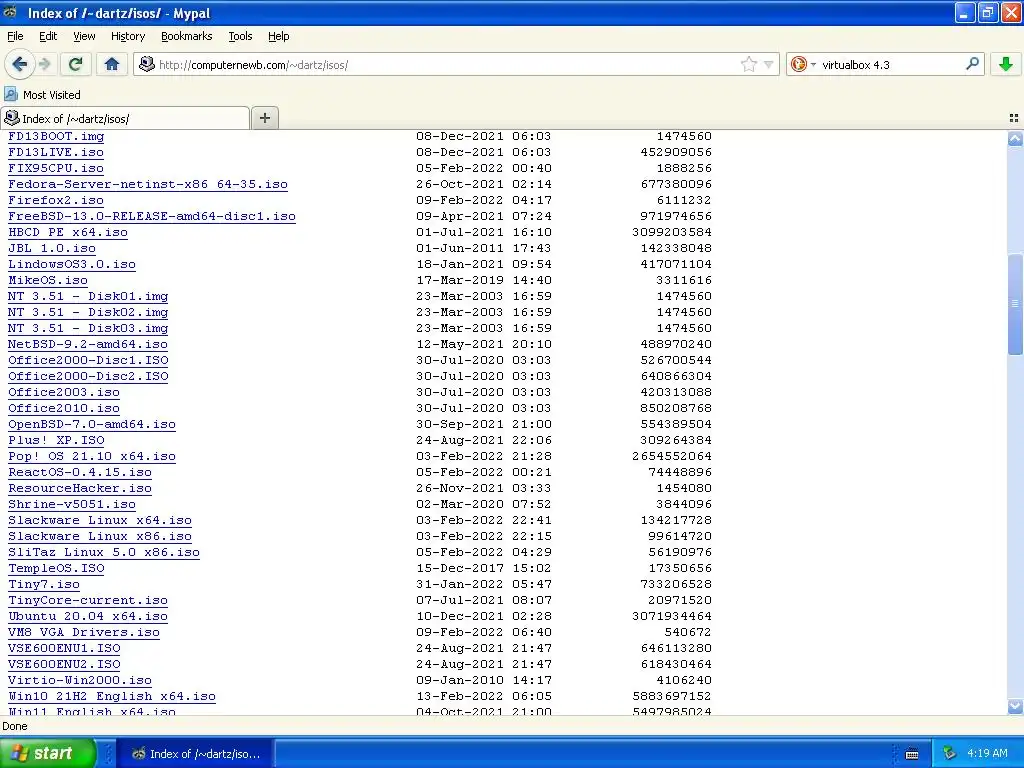1024x768 pixels.
Task: Click SliTaz Linux 5.0 x86.iso link
Action: [104, 552]
